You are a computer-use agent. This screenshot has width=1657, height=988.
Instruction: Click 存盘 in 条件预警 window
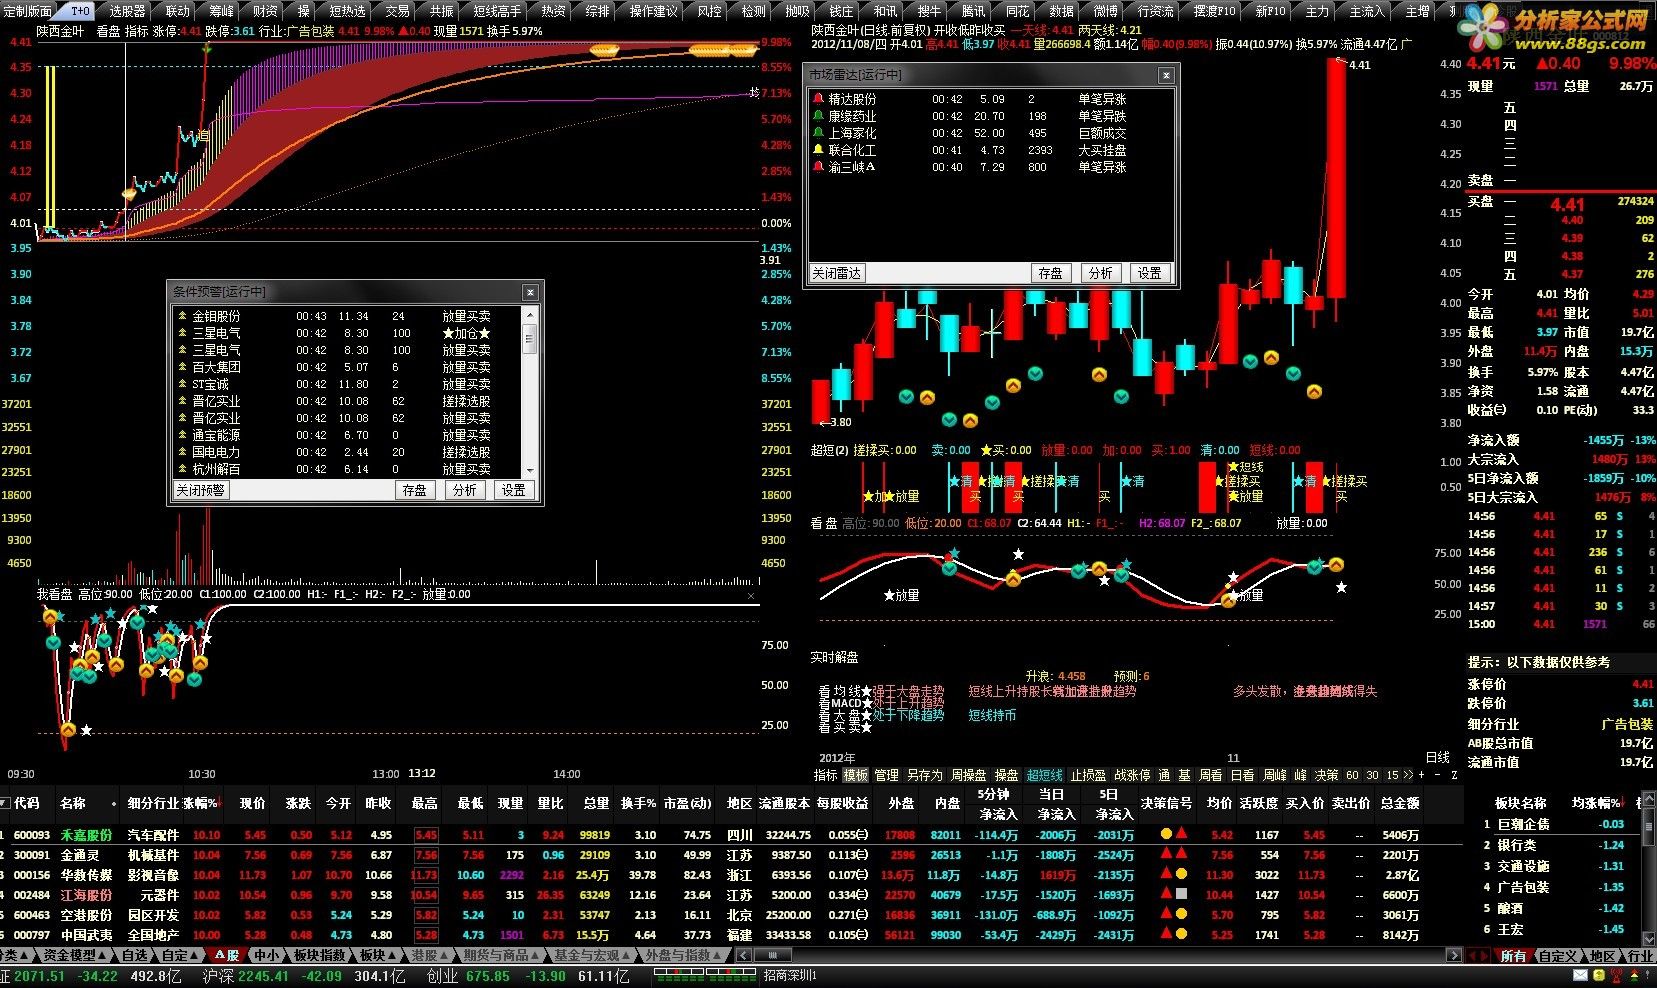(x=414, y=490)
